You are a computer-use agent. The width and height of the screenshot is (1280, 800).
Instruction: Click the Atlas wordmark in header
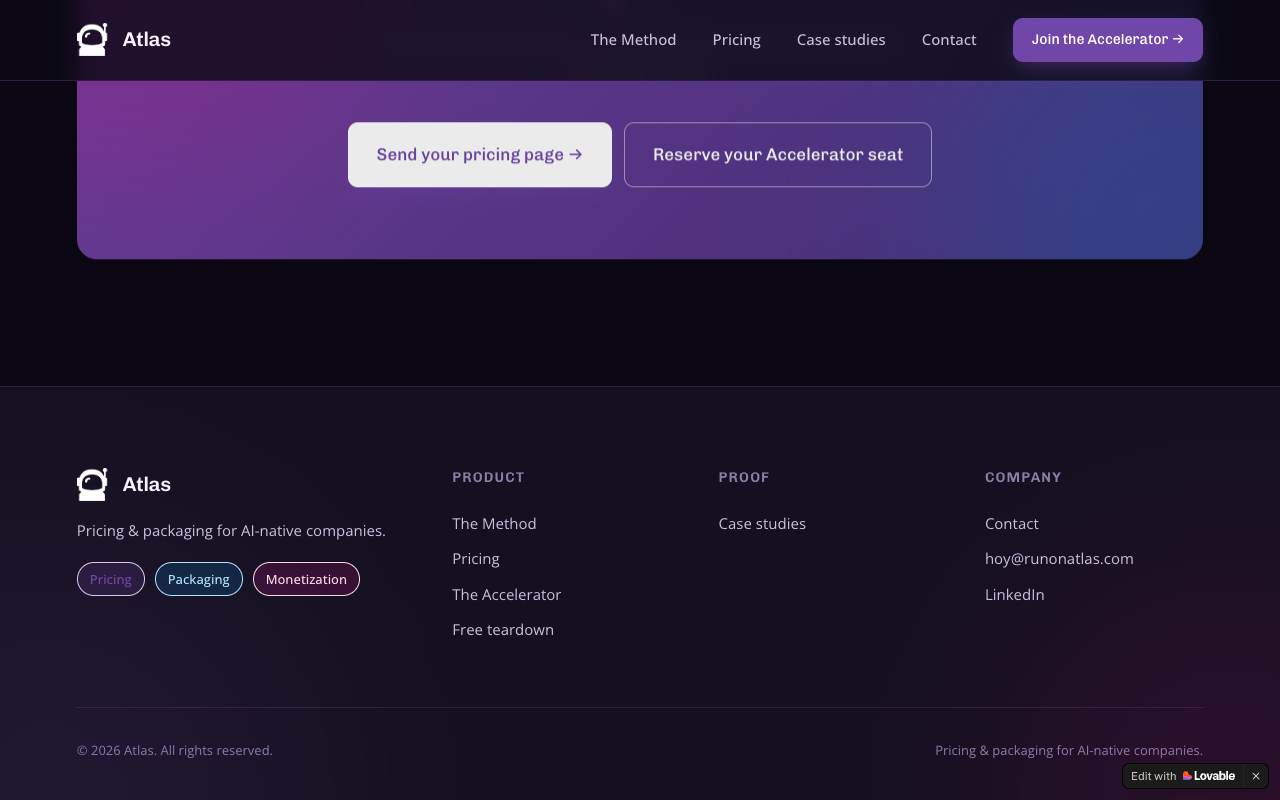point(147,40)
